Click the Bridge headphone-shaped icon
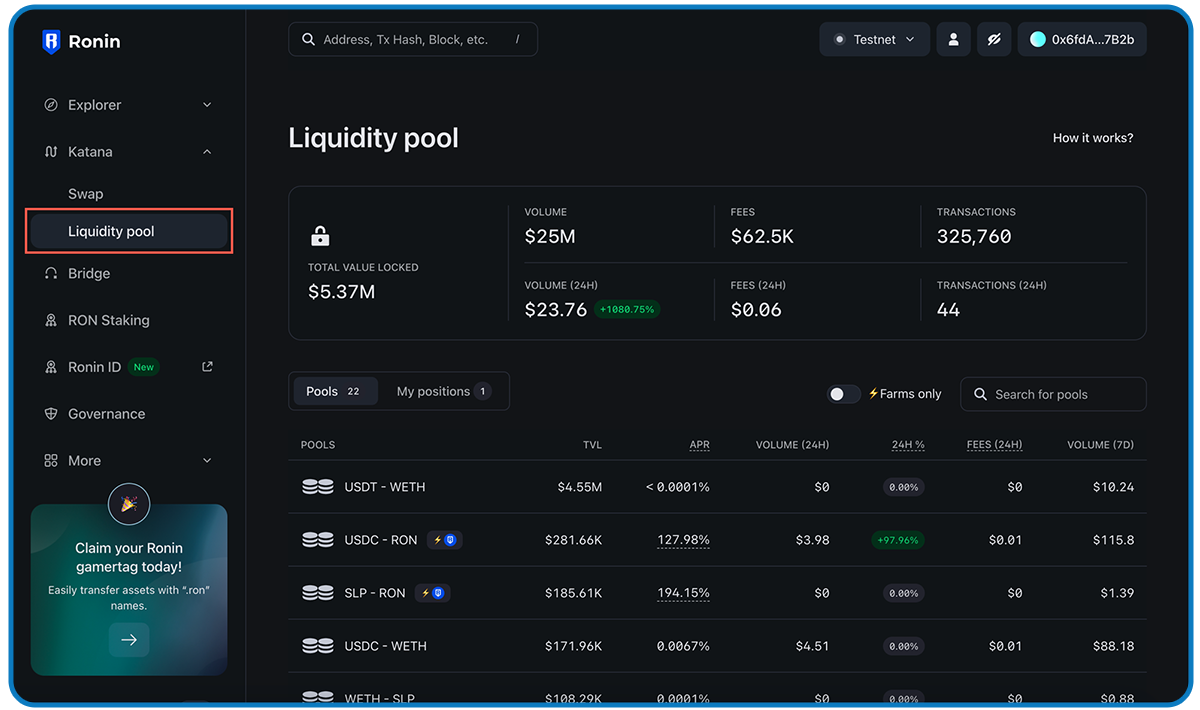Image resolution: width=1200 pixels, height=710 pixels. (51, 274)
